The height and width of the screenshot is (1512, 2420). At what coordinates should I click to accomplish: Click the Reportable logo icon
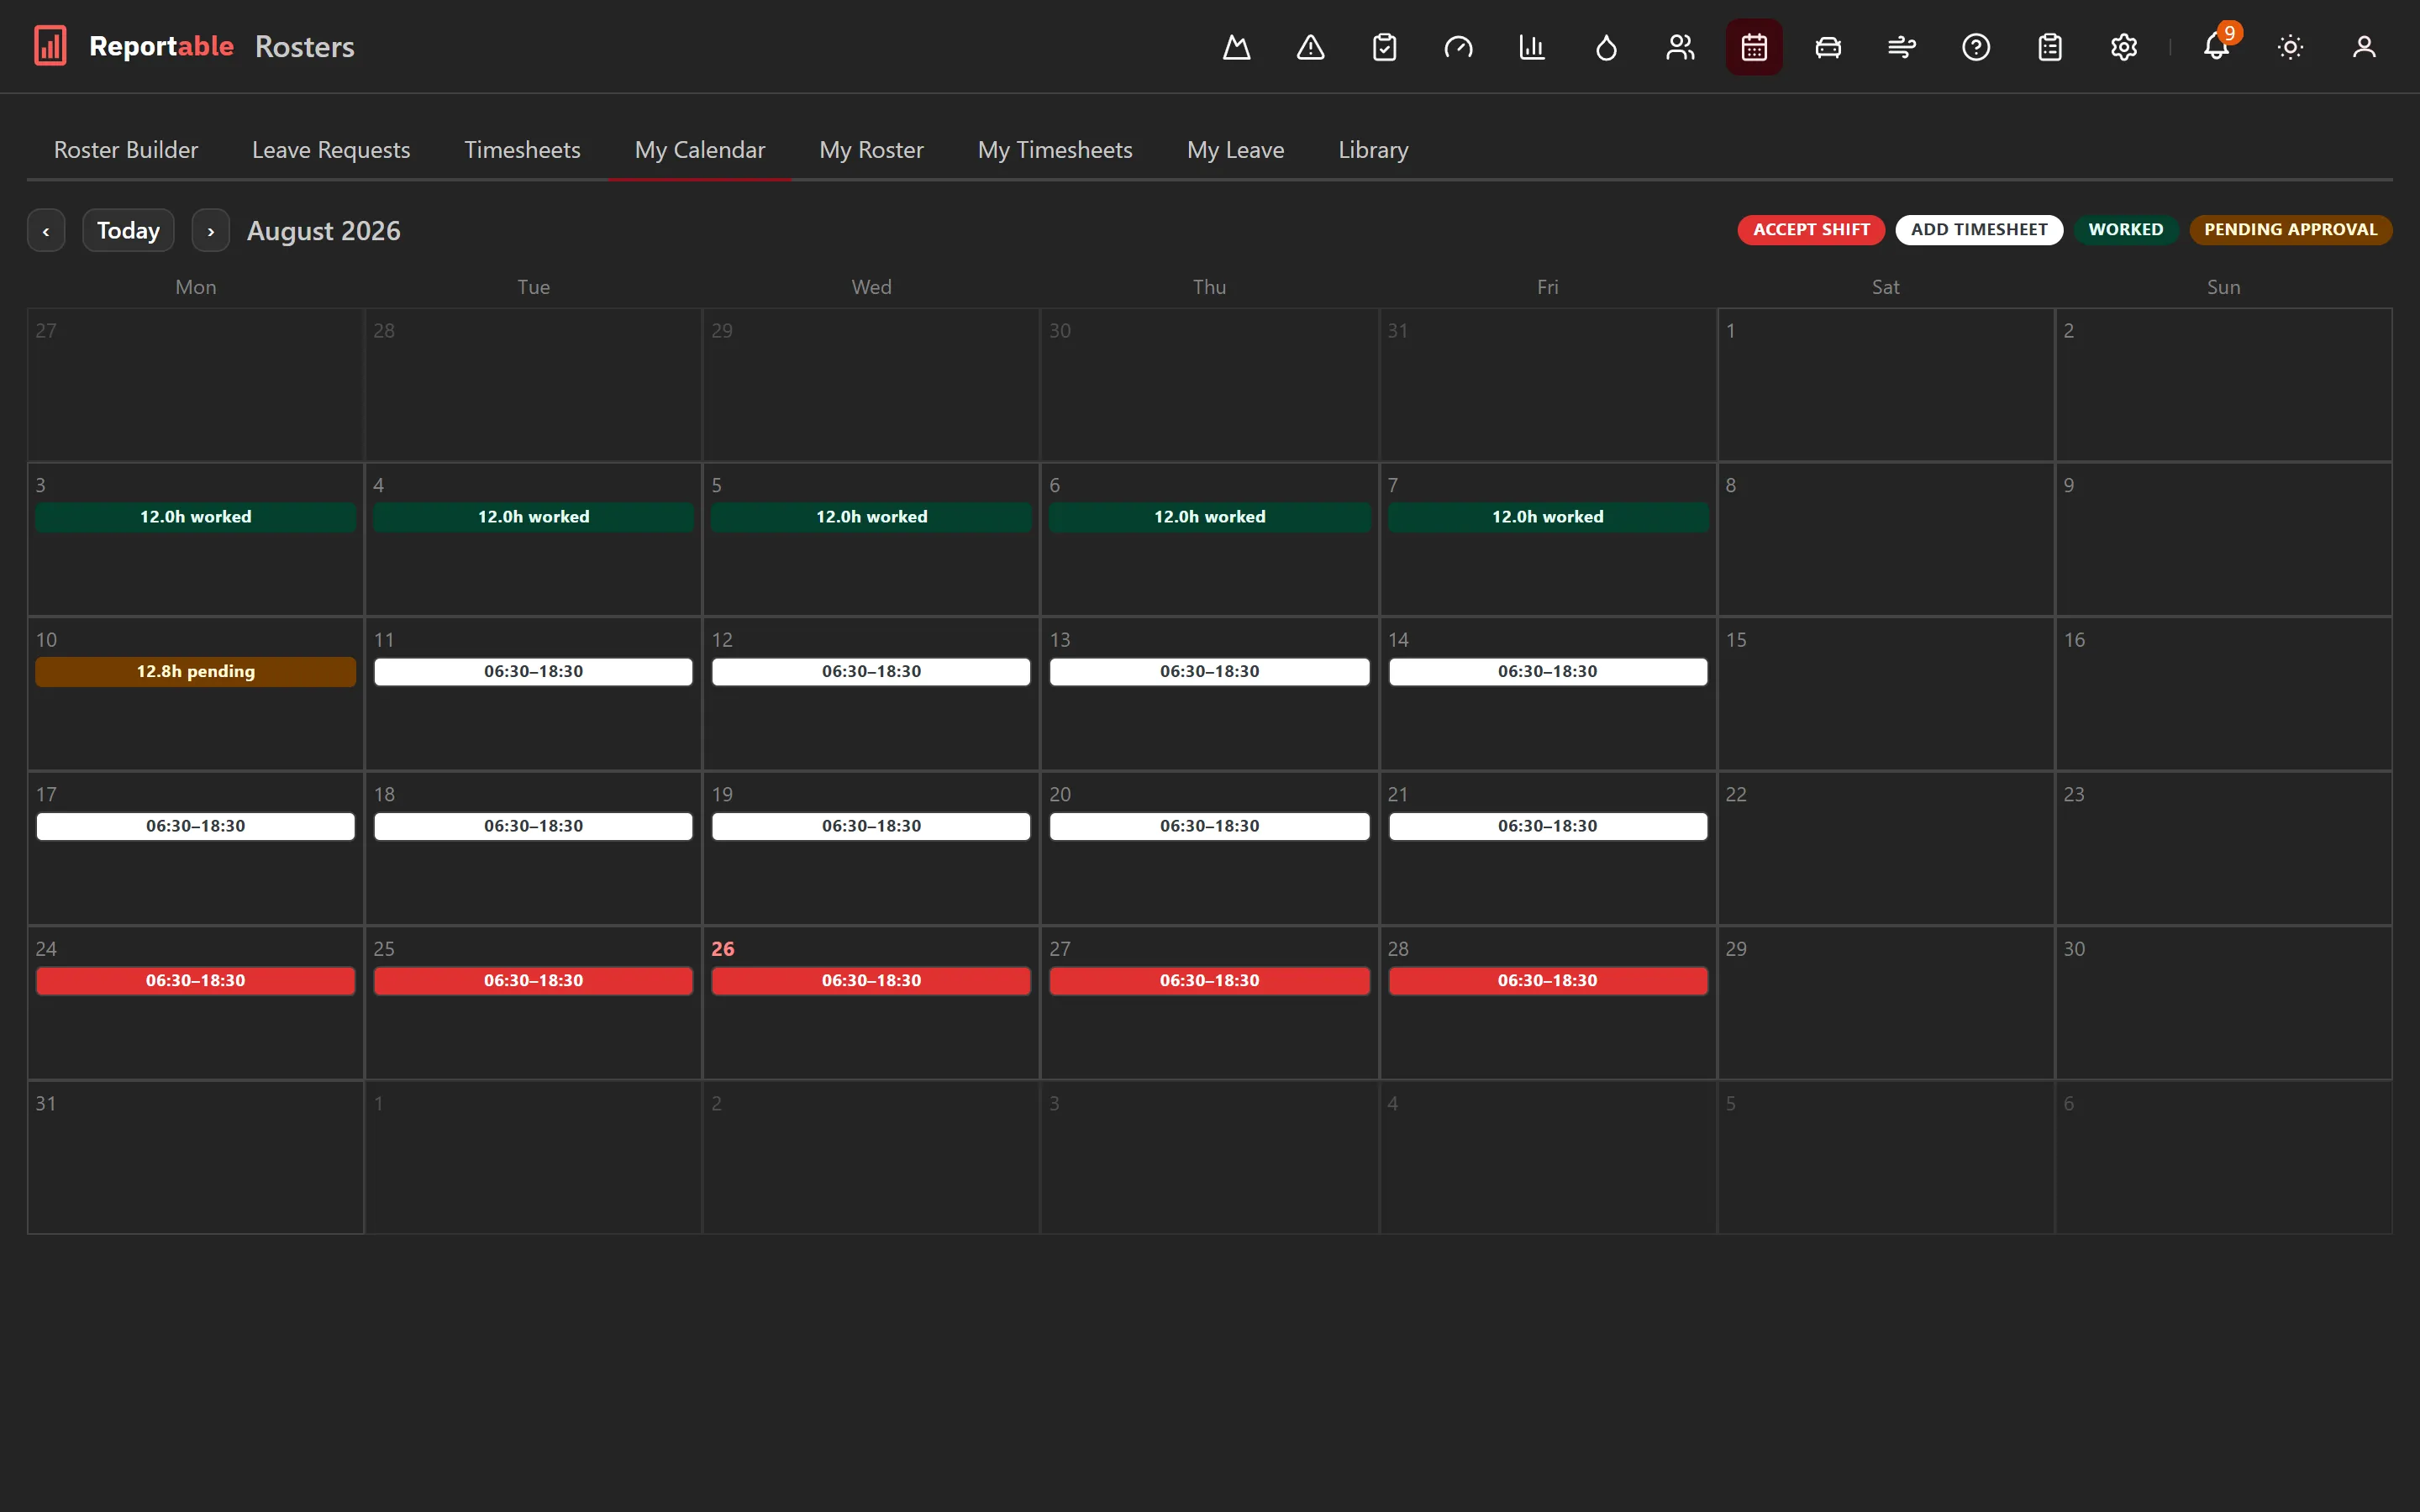tap(50, 46)
